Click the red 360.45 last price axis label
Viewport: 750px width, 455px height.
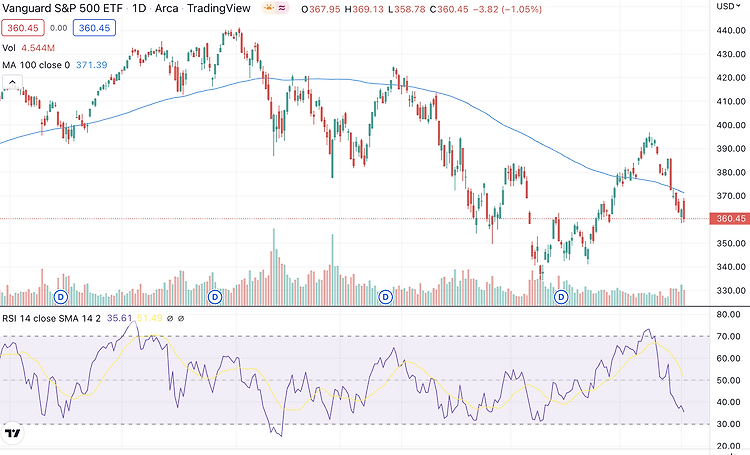click(x=728, y=219)
